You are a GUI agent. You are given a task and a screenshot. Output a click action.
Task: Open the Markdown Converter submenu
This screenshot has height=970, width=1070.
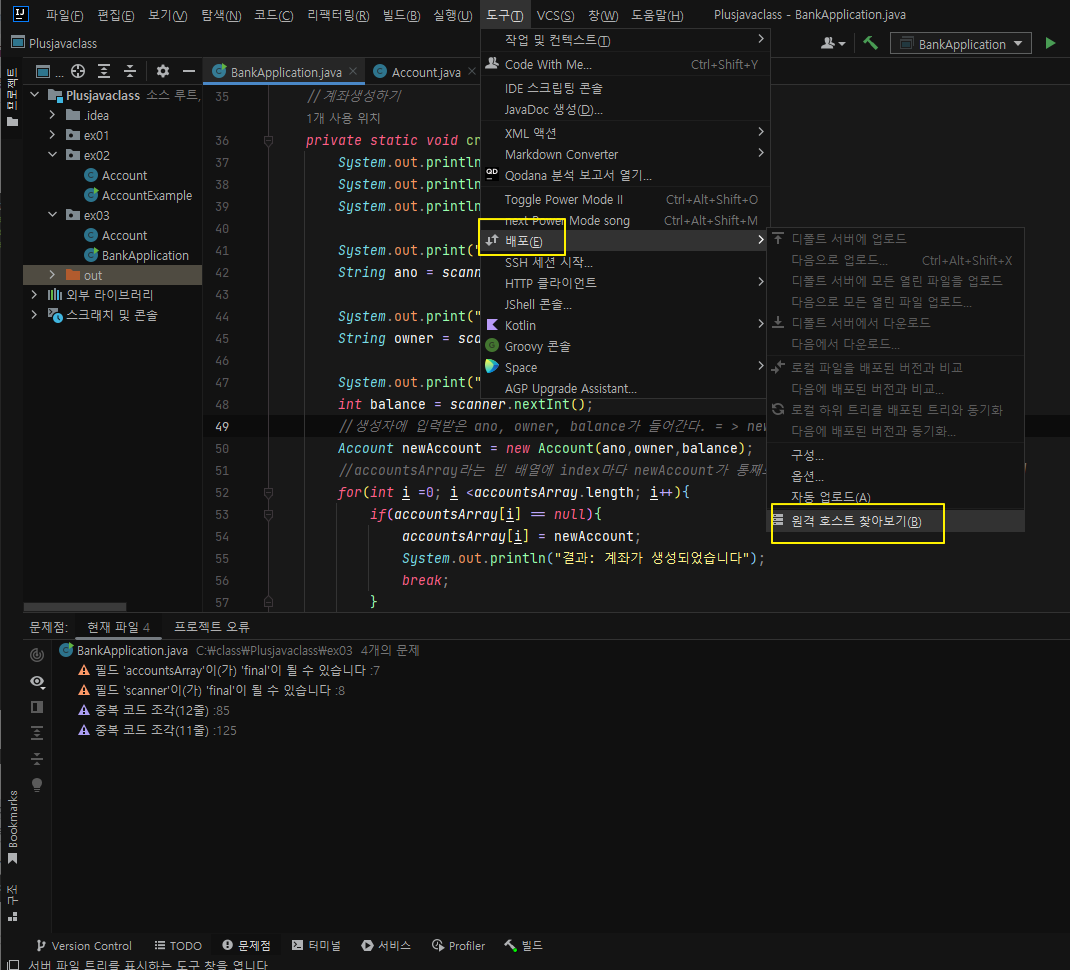coord(625,154)
